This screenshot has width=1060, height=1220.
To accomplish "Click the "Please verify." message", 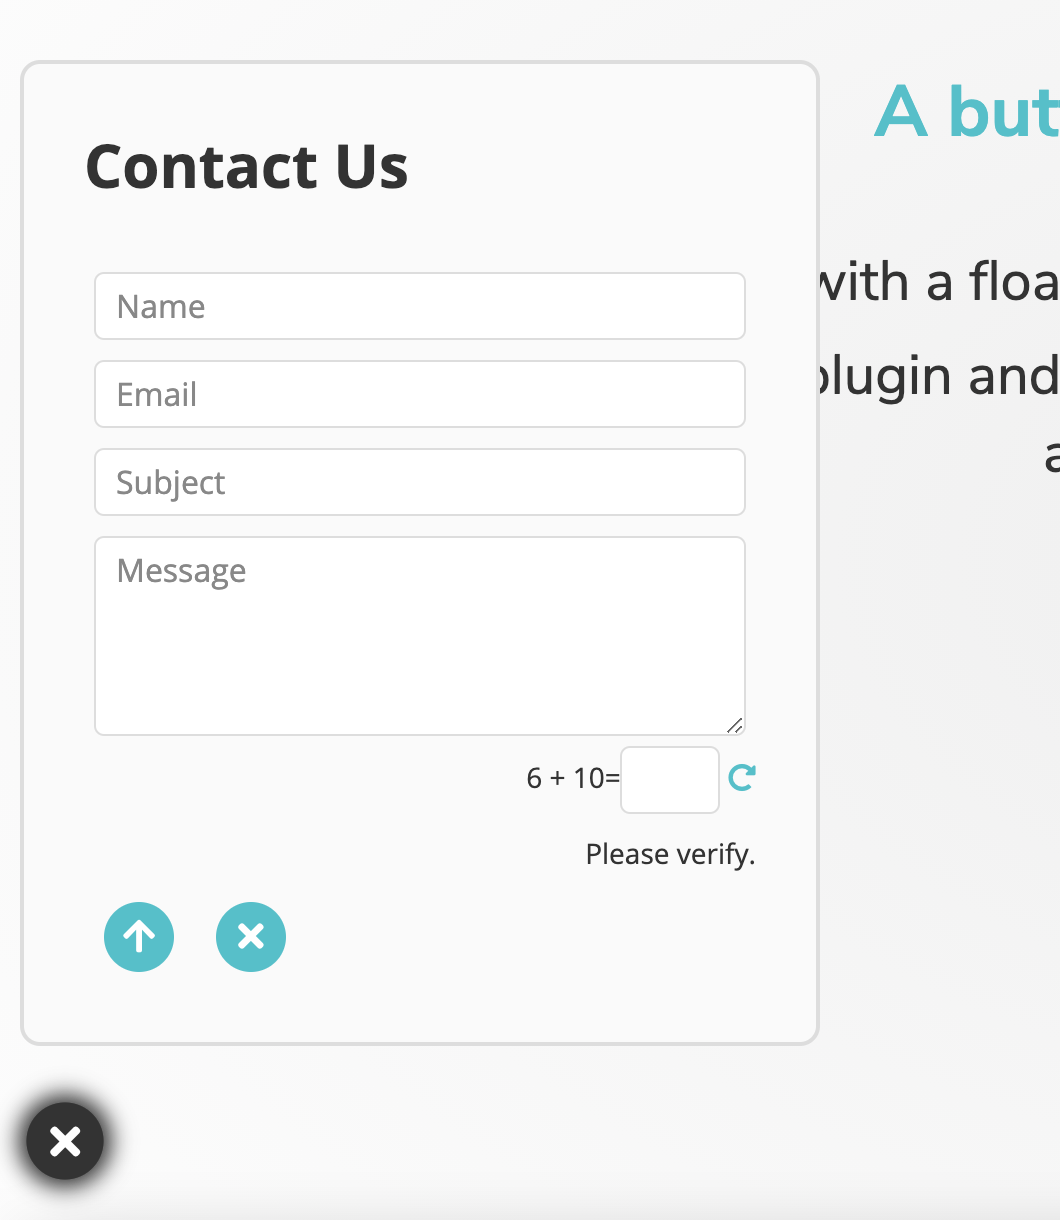I will [x=670, y=854].
